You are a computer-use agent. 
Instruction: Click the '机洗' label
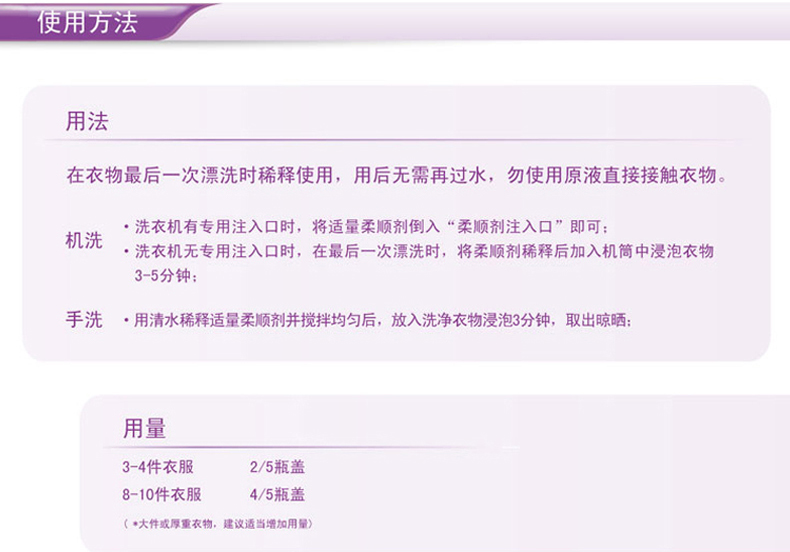pos(84,240)
